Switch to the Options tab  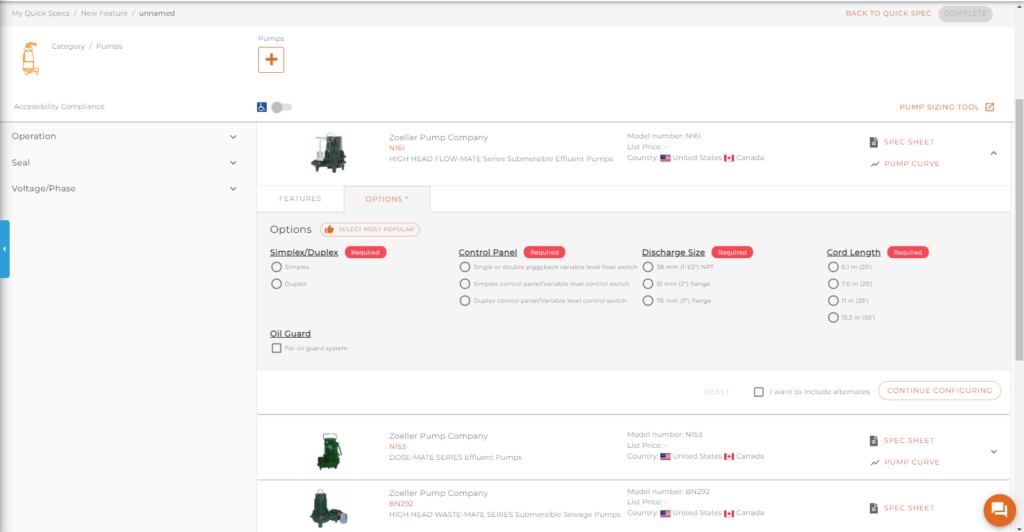(387, 199)
